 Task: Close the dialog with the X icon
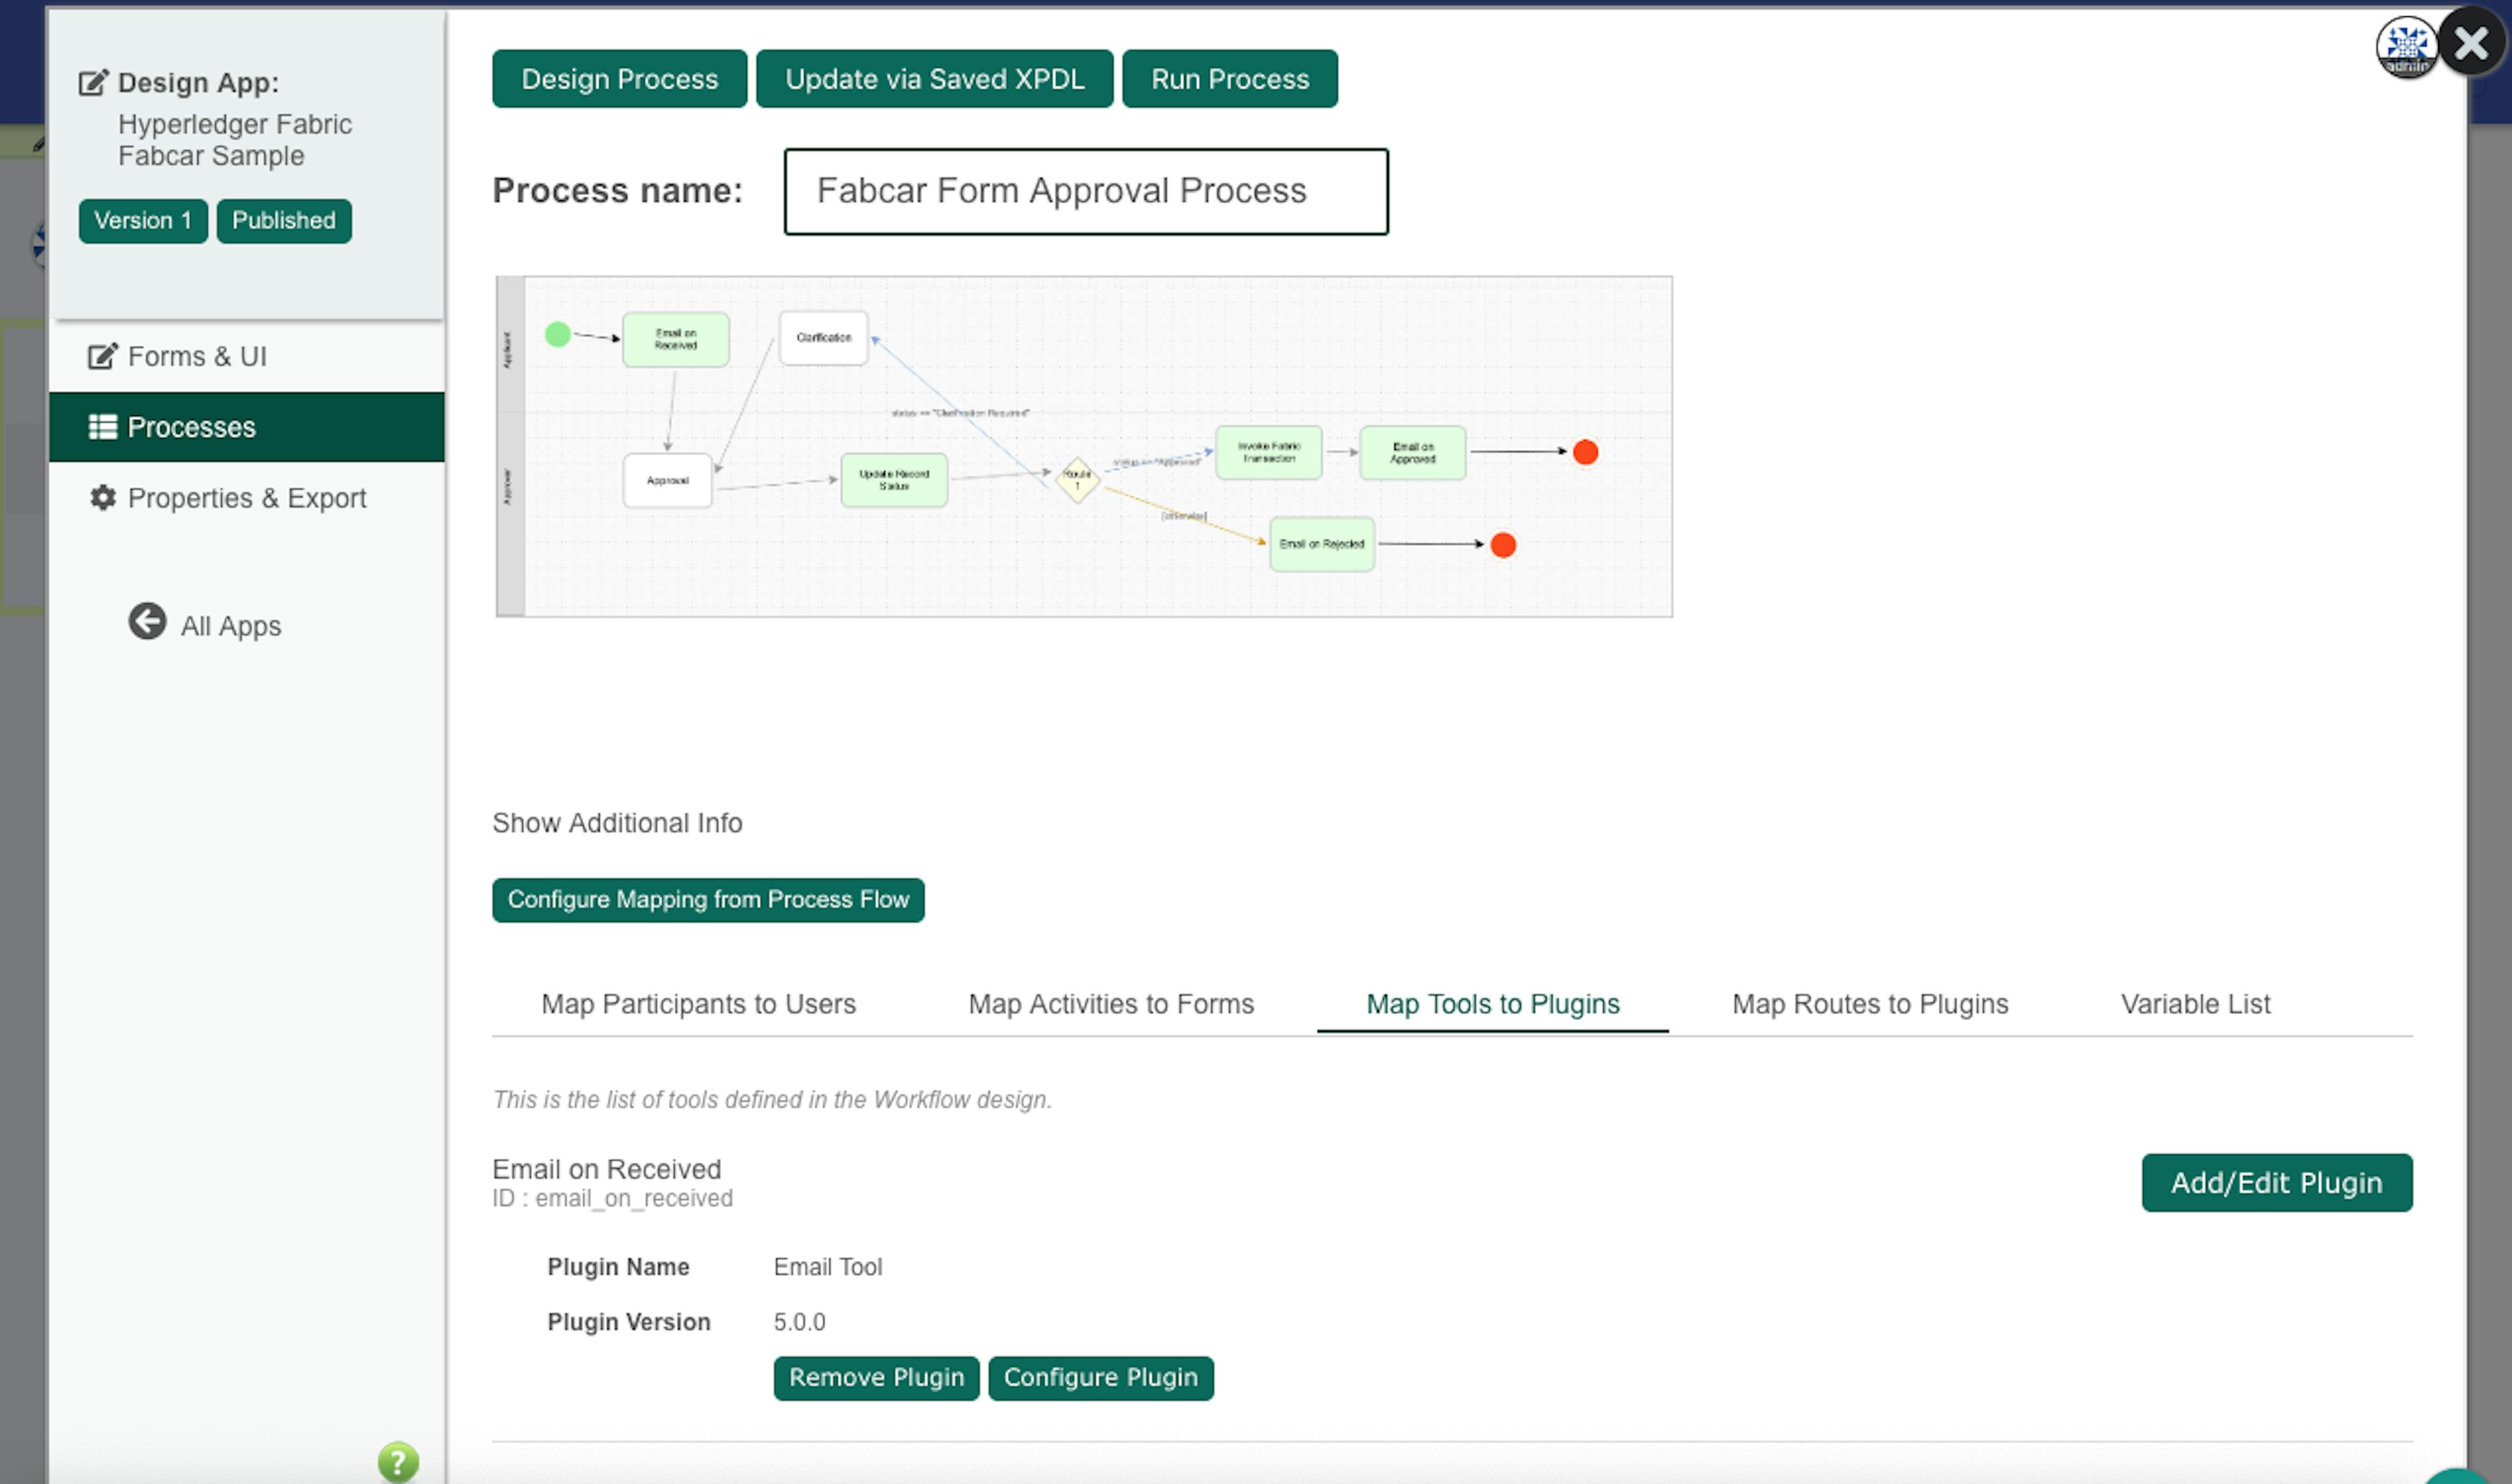2471,42
